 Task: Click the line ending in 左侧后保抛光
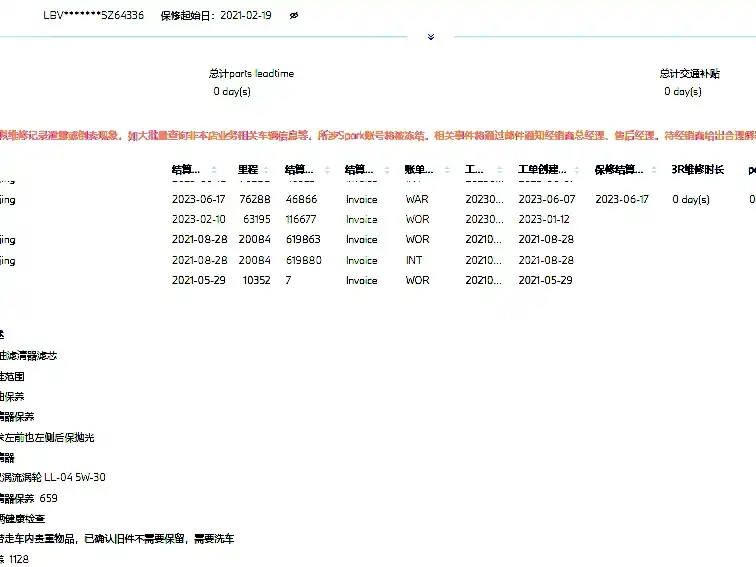(47, 437)
